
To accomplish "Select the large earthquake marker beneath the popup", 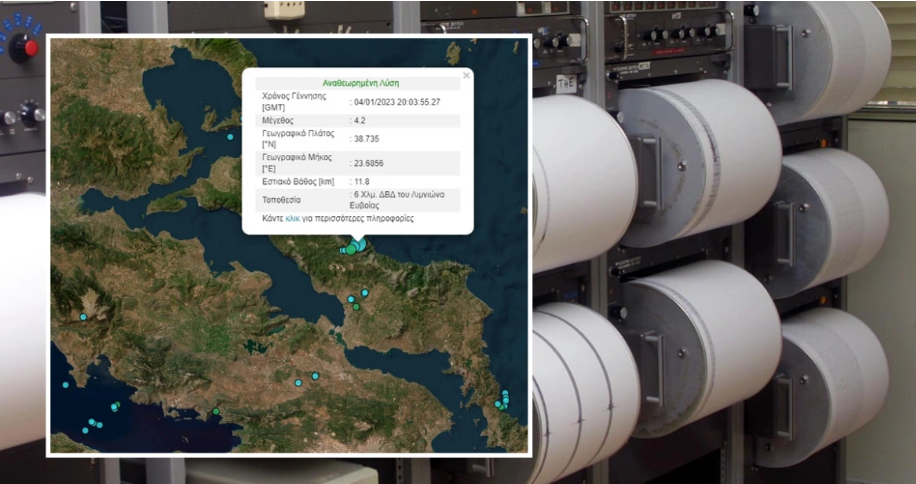I will click(x=357, y=245).
